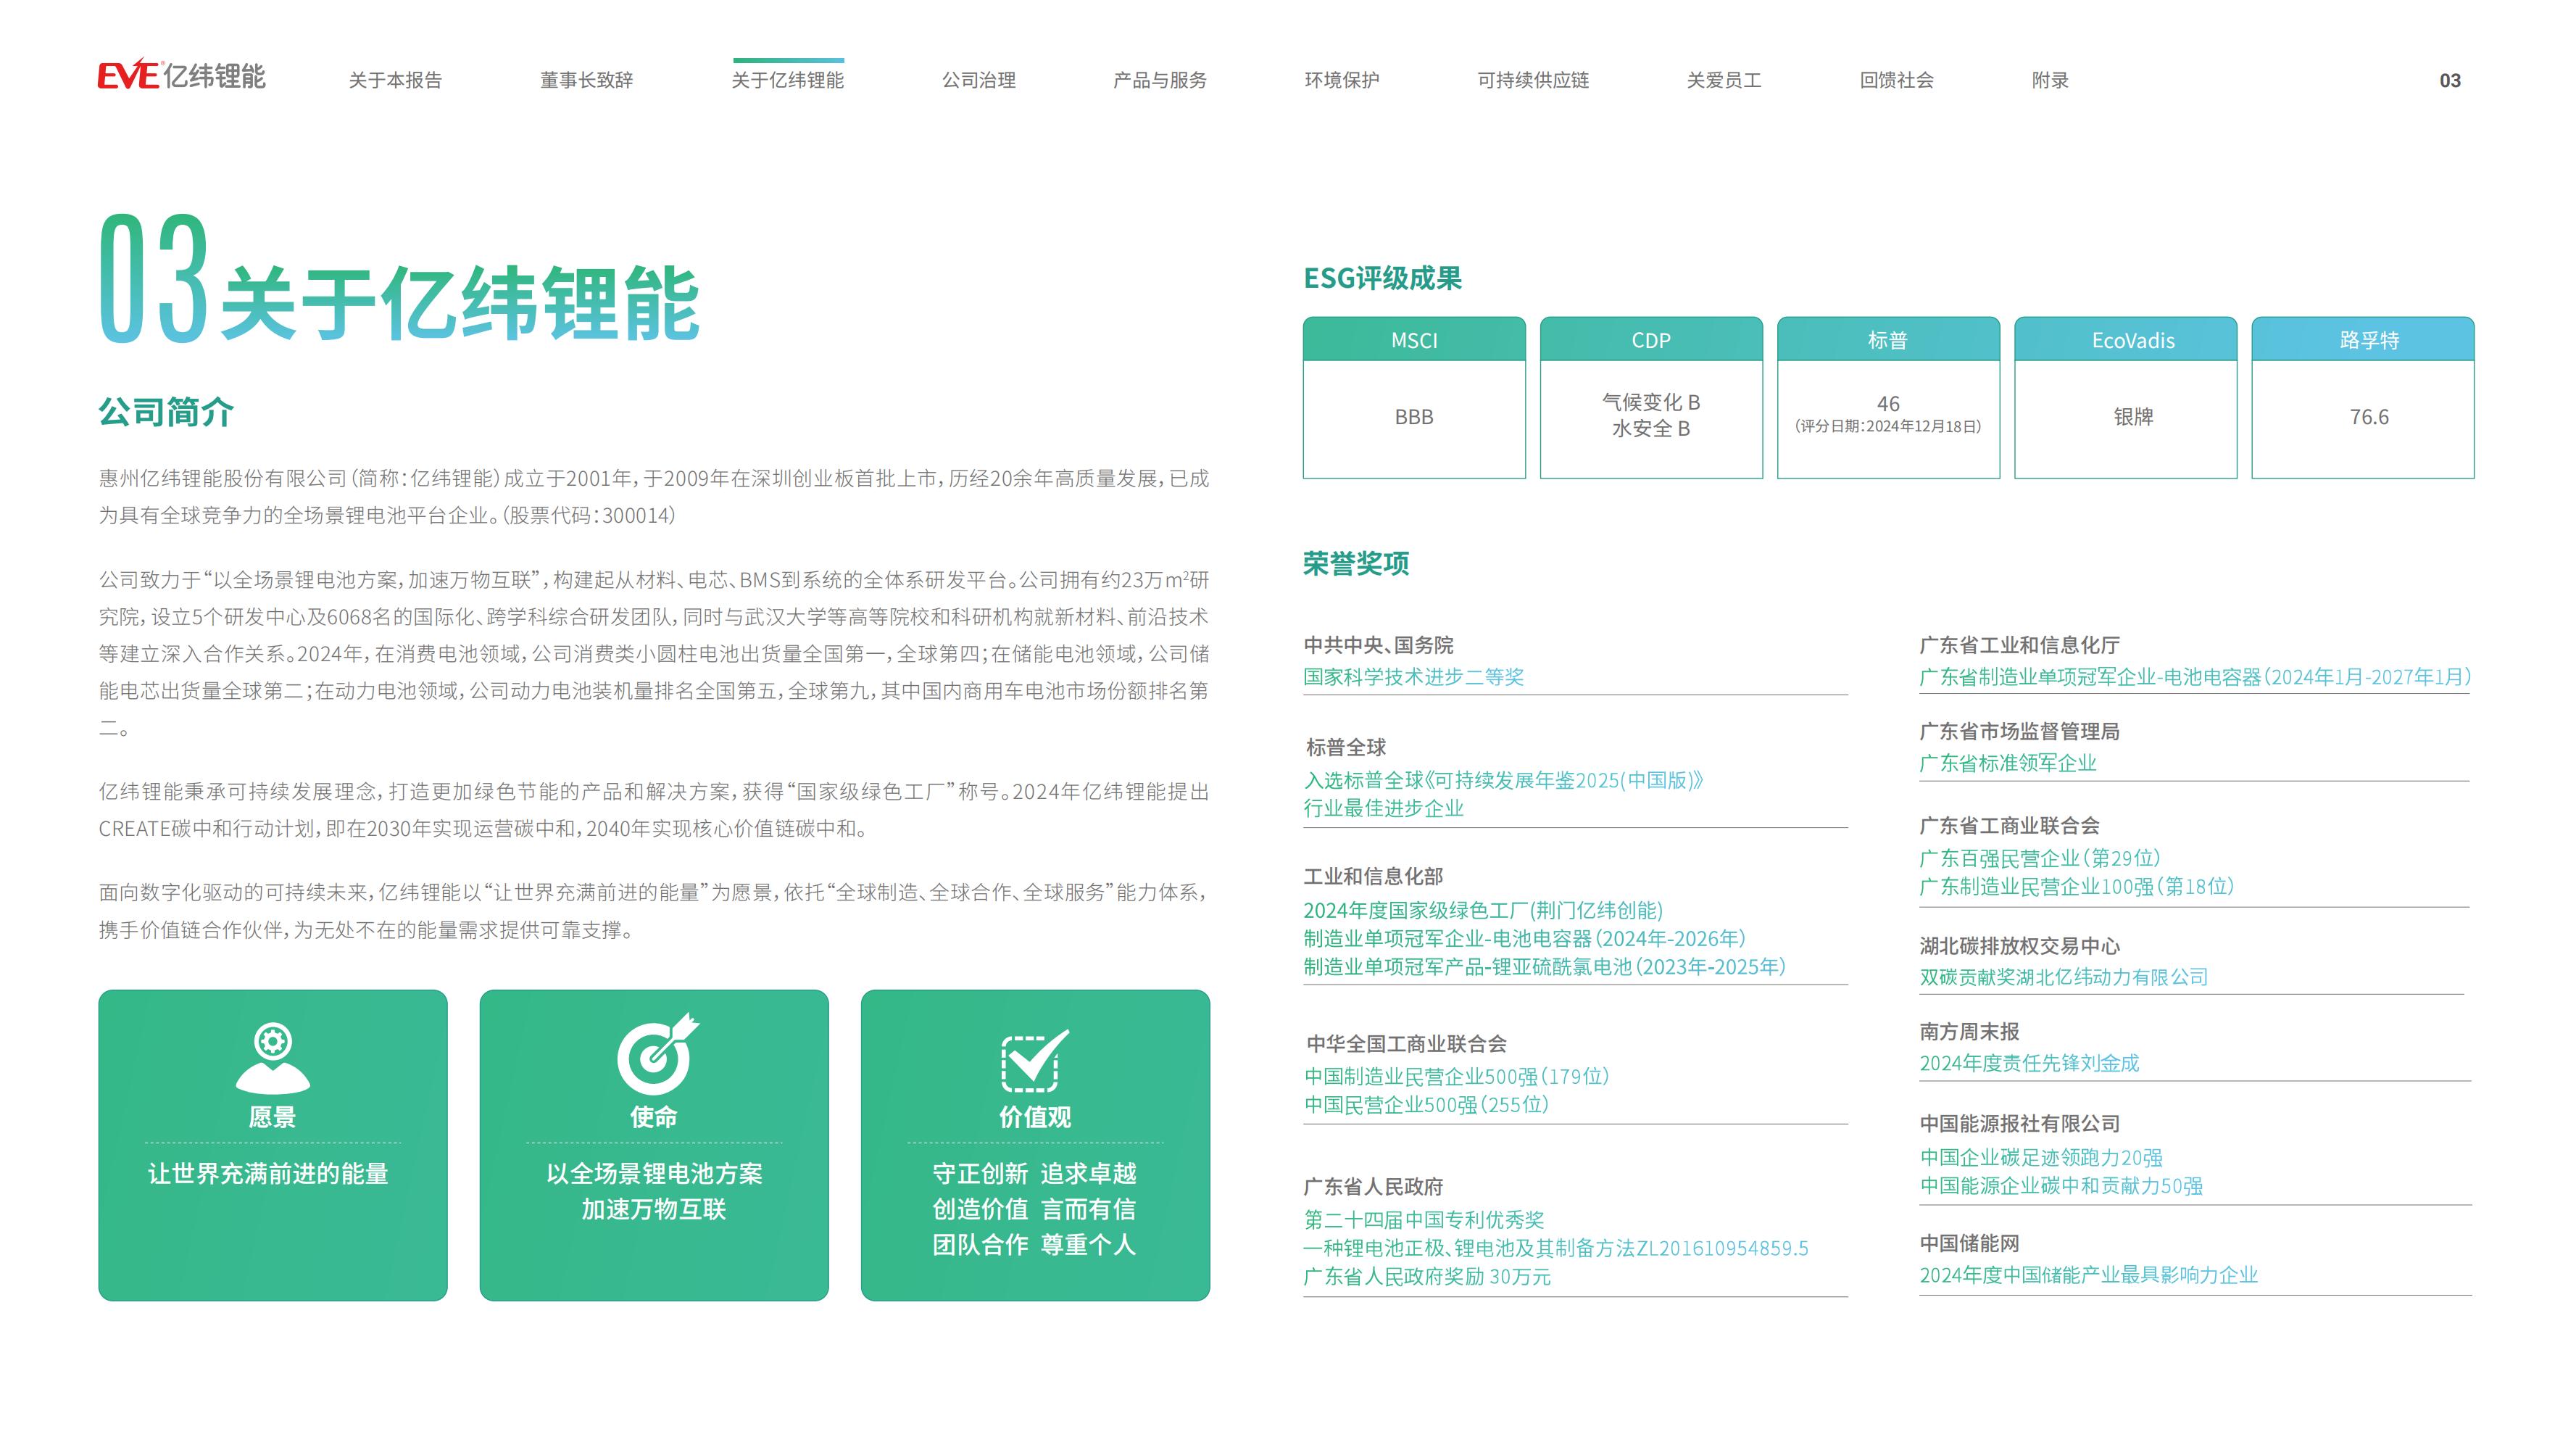Click 中共中央、国务院 awarding body label
Viewport: 2576px width, 1450px height.
(1378, 645)
